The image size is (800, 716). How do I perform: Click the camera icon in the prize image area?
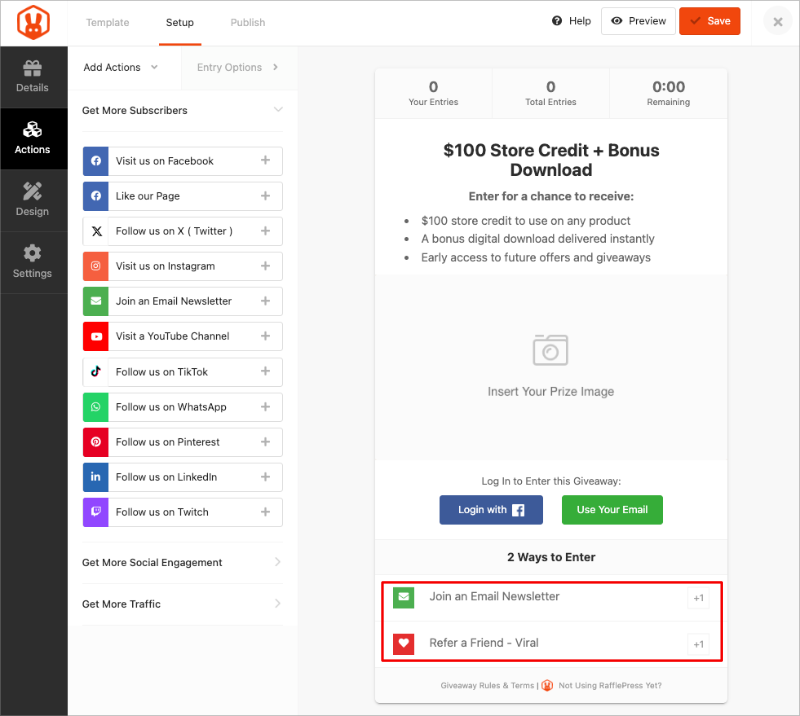[x=551, y=351]
